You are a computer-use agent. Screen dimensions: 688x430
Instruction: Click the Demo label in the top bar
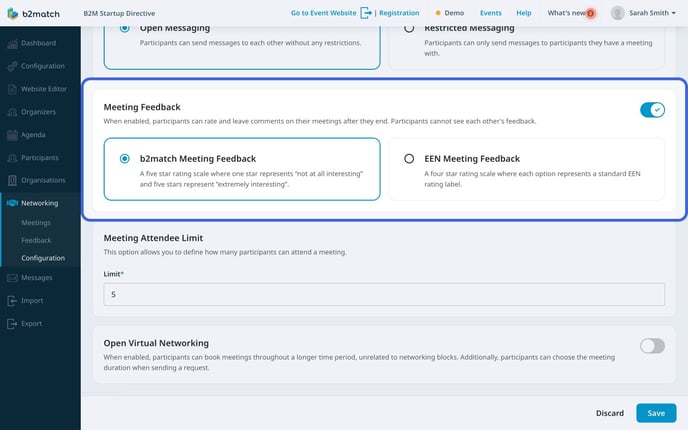coord(454,13)
